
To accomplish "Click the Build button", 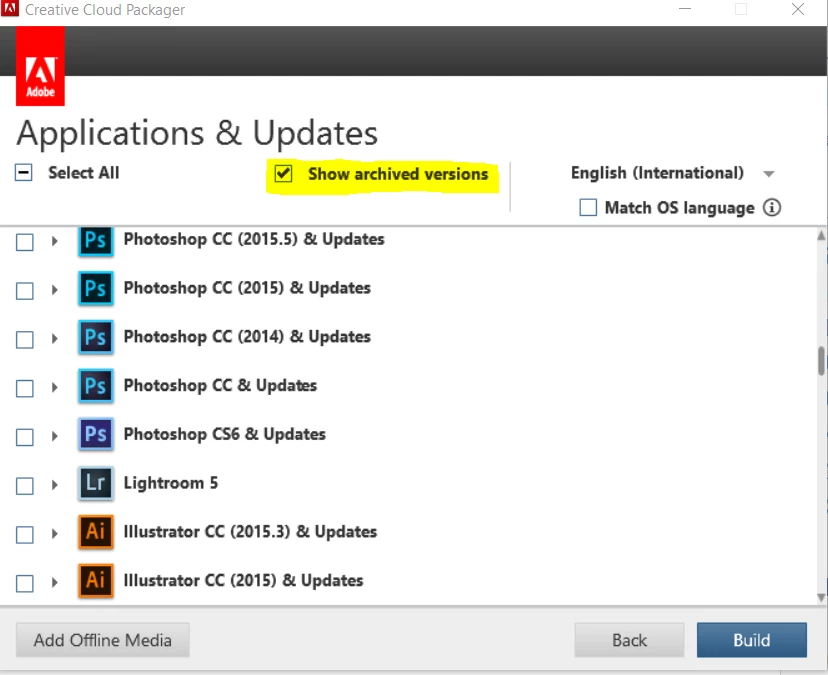I will (752, 640).
